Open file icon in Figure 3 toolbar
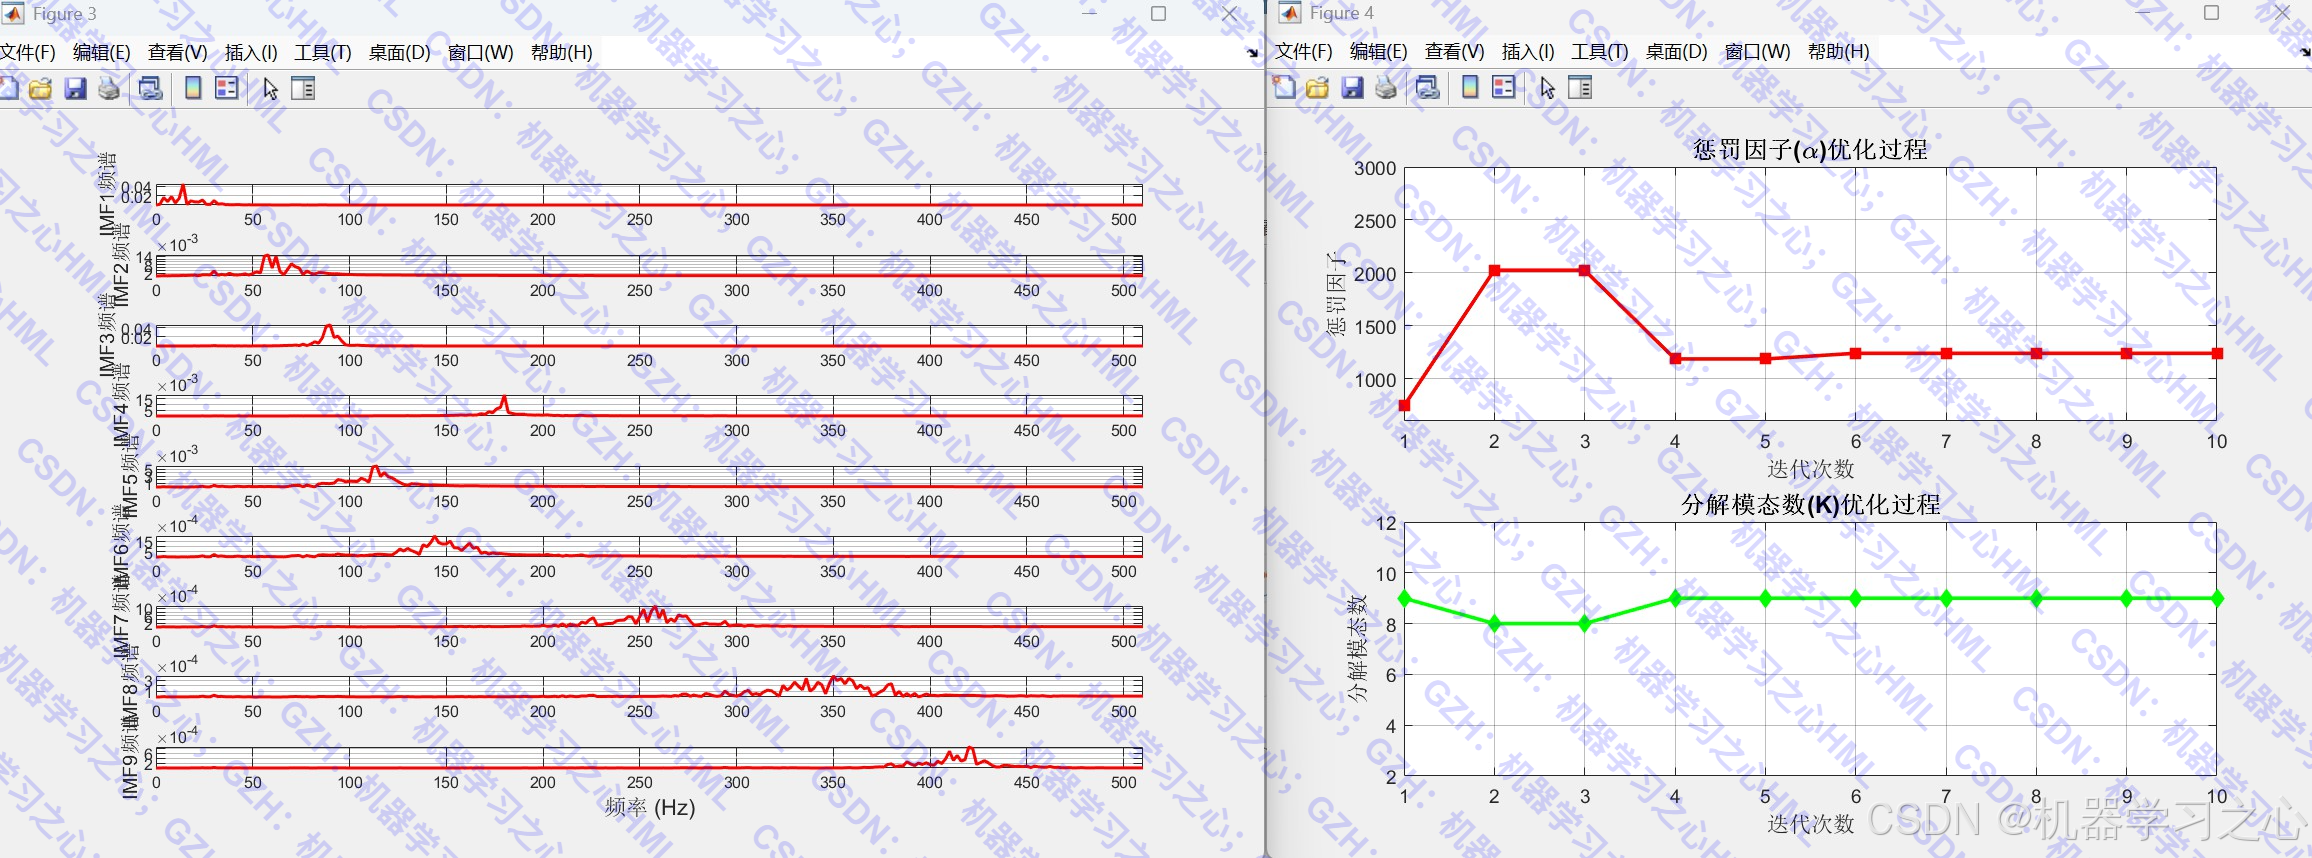Screen dimensions: 2312x858 click(x=41, y=89)
